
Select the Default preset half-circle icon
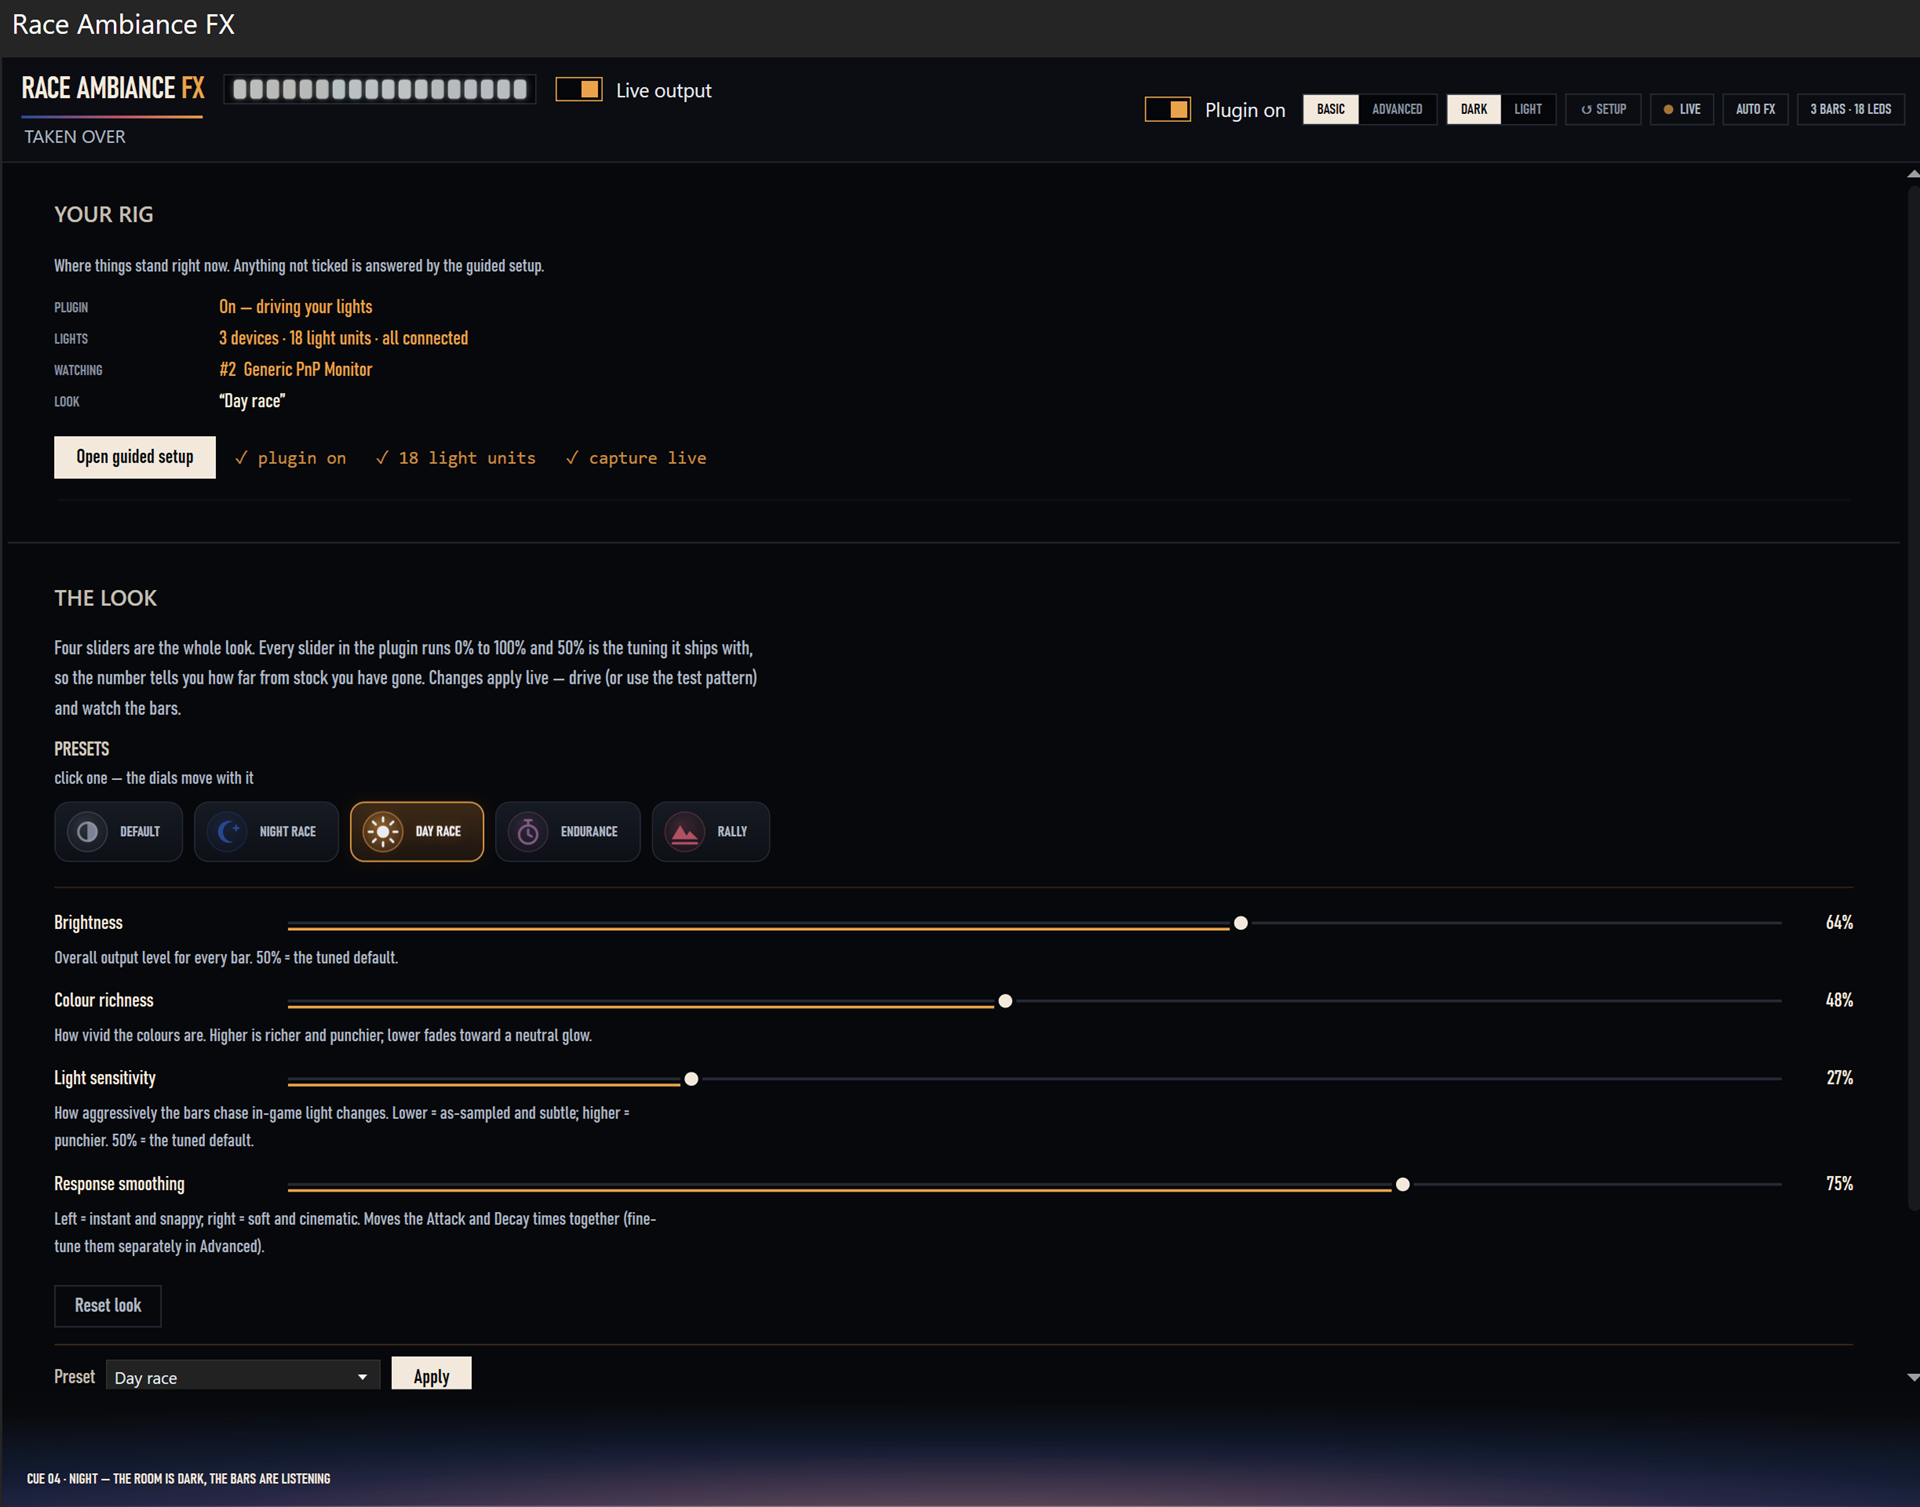click(87, 831)
